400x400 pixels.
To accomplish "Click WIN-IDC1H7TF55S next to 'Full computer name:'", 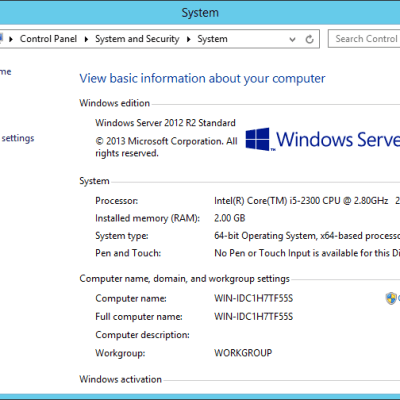I will pyautogui.click(x=253, y=316).
